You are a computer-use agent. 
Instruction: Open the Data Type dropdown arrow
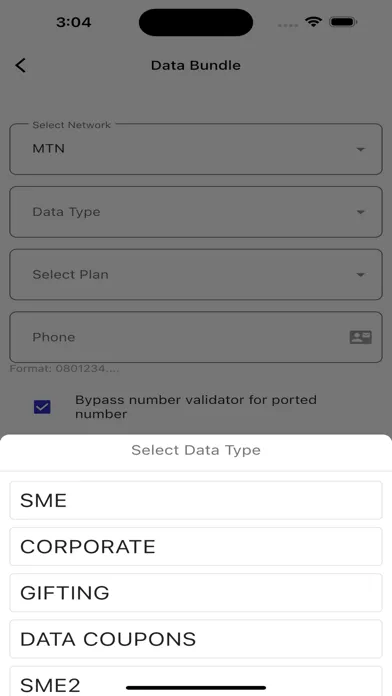tap(360, 212)
